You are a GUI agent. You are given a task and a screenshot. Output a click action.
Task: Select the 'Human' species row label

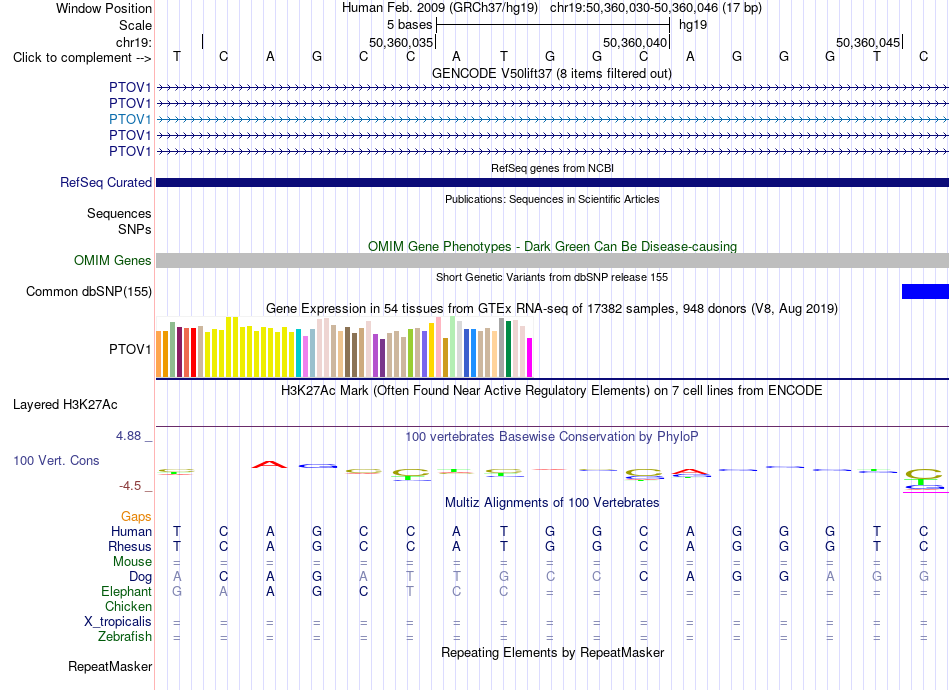pyautogui.click(x=131, y=531)
